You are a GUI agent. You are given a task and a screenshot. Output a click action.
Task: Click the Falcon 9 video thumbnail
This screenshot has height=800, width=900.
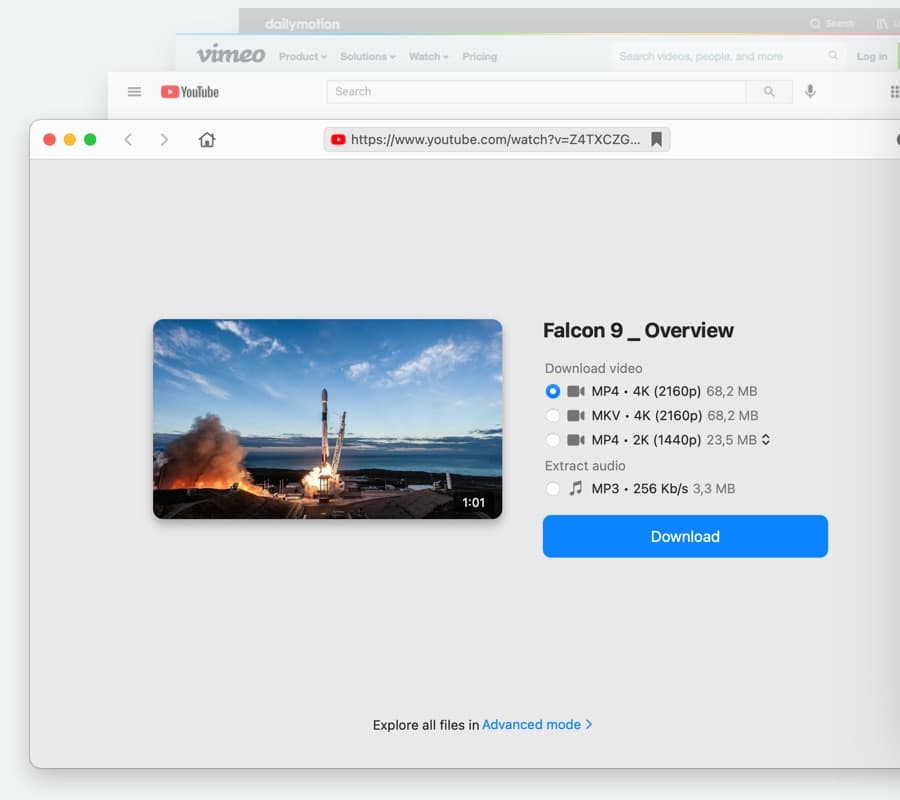[x=328, y=418]
